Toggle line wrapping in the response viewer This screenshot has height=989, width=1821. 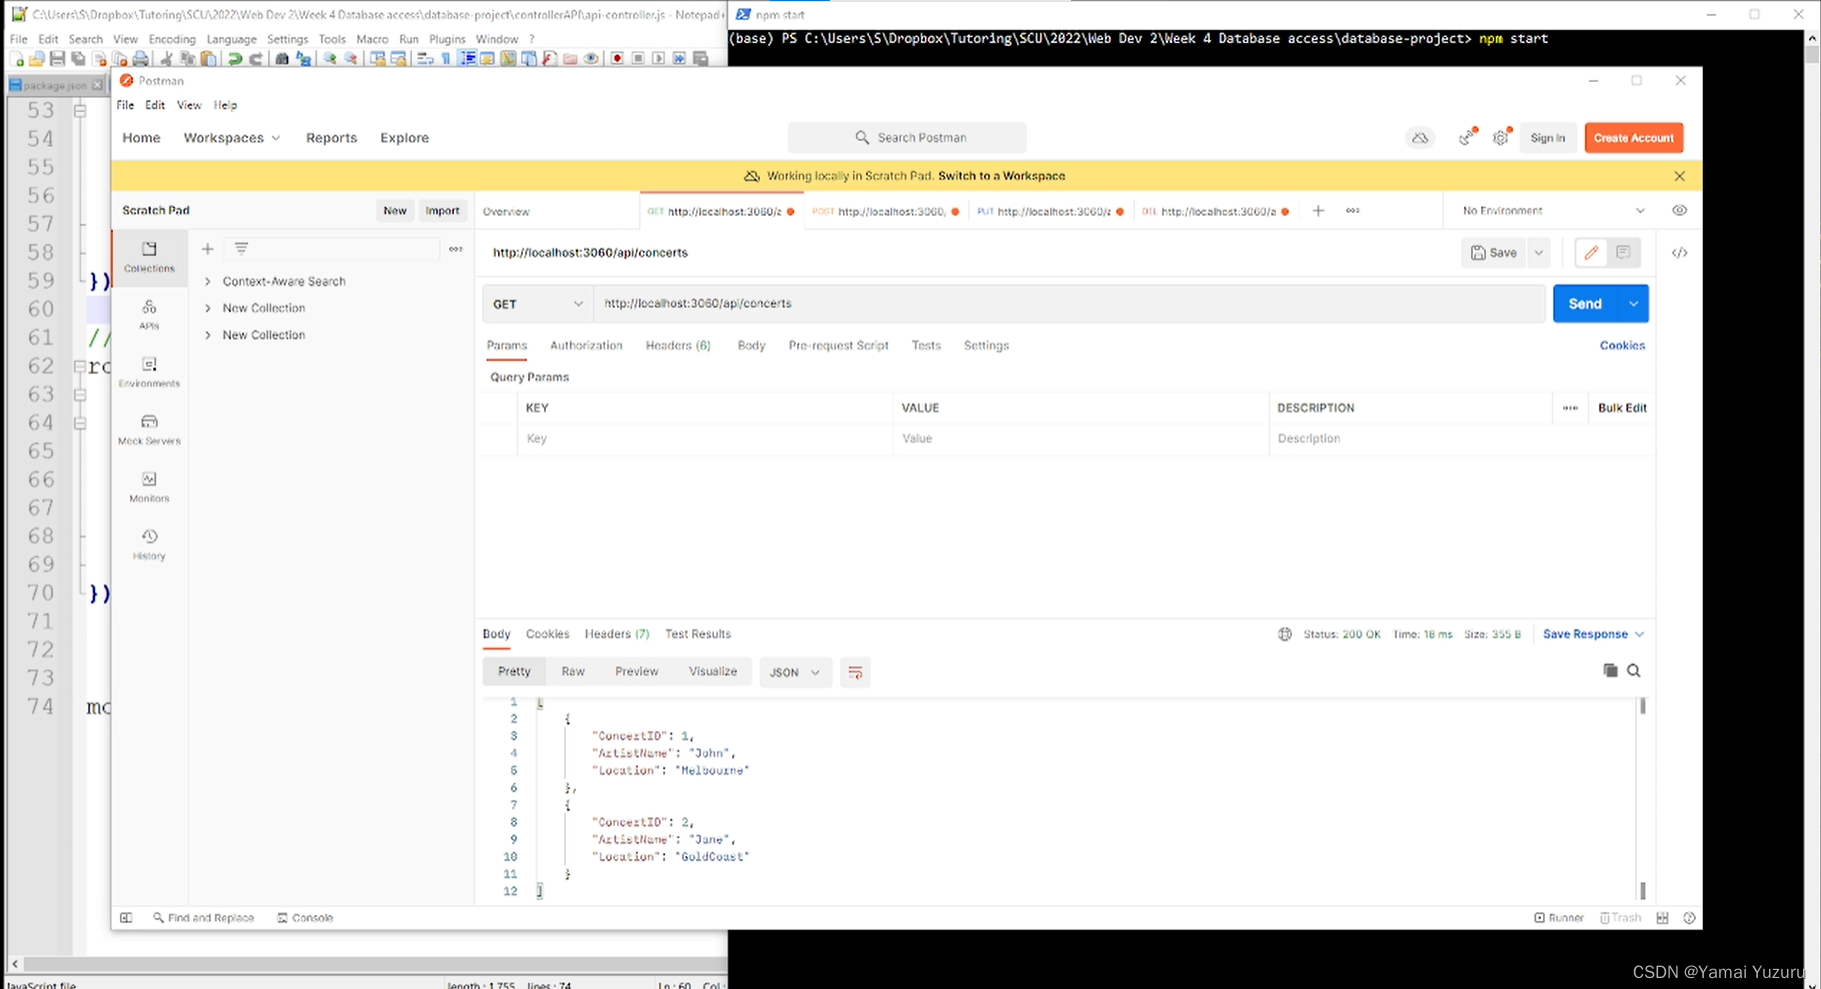coord(855,672)
